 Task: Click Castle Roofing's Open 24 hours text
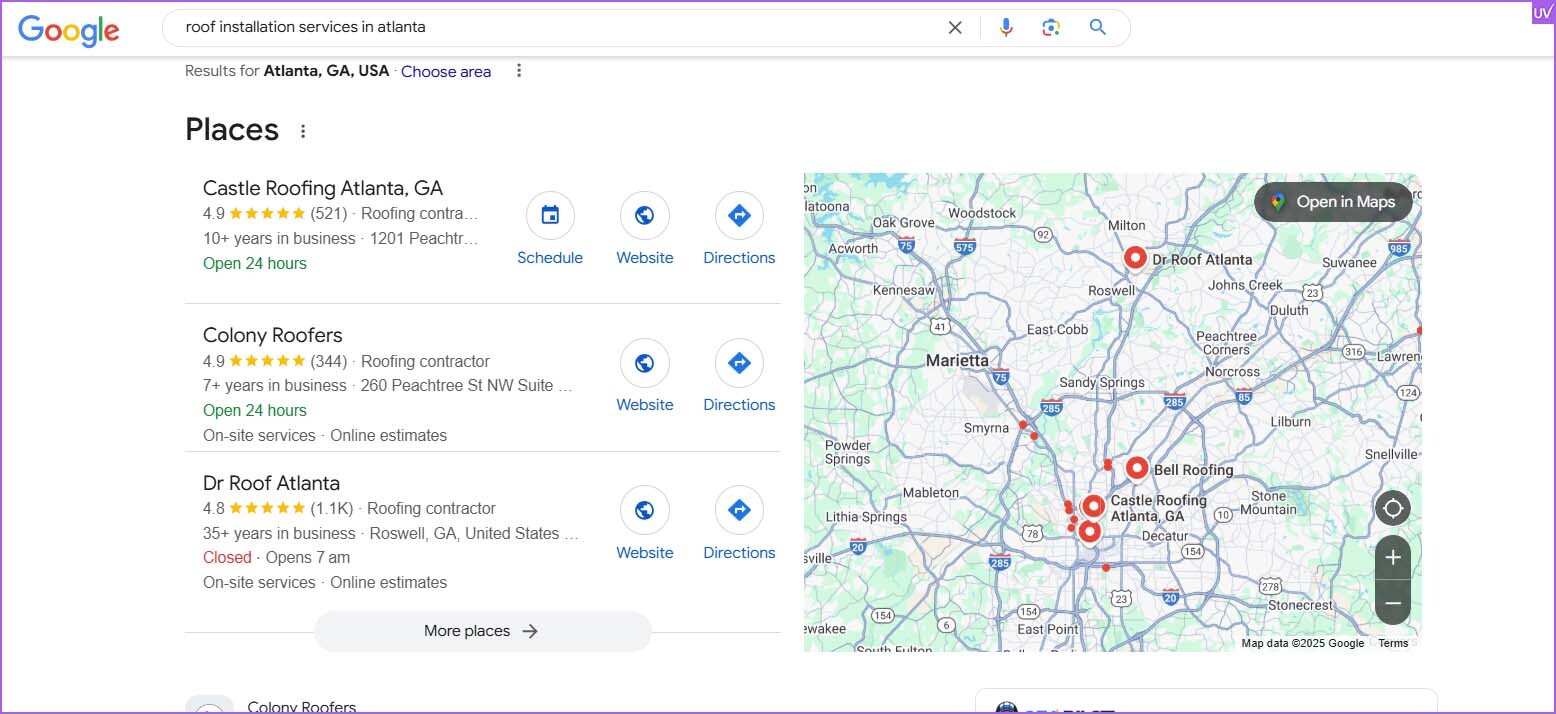(255, 263)
